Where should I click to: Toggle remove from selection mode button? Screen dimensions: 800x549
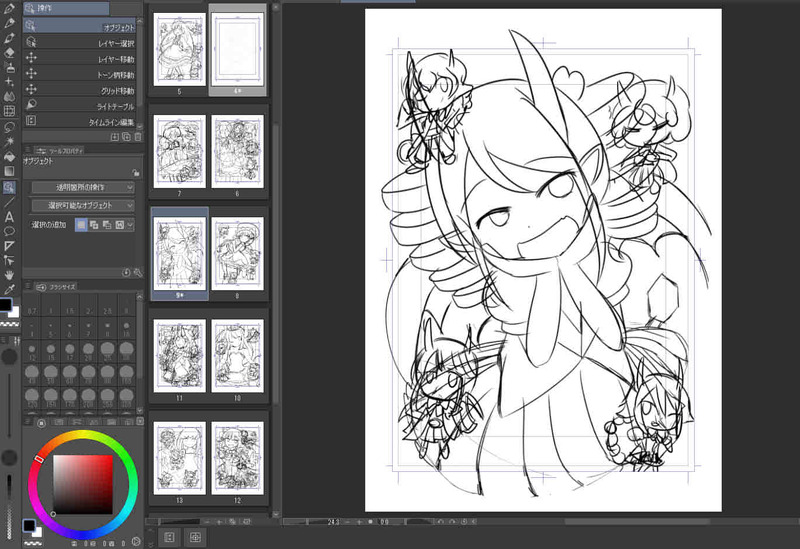click(107, 224)
